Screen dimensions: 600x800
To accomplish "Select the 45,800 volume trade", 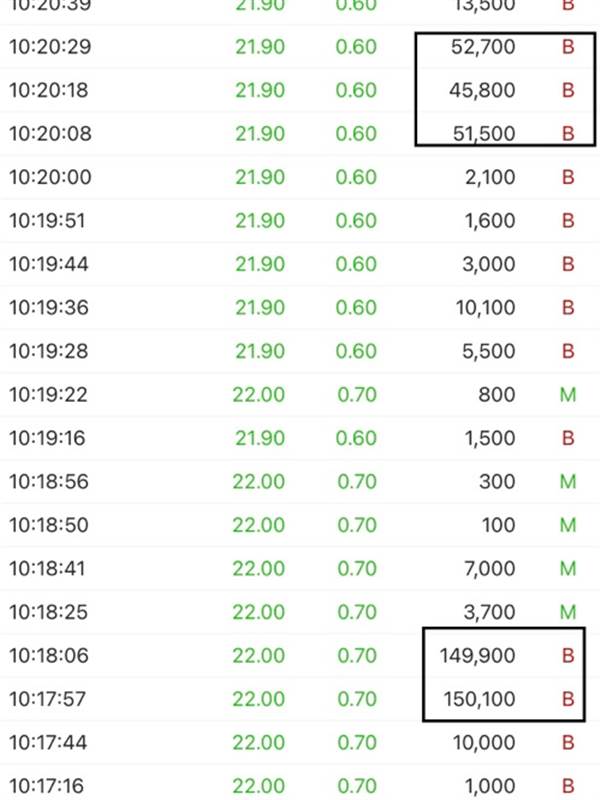I will (x=482, y=90).
